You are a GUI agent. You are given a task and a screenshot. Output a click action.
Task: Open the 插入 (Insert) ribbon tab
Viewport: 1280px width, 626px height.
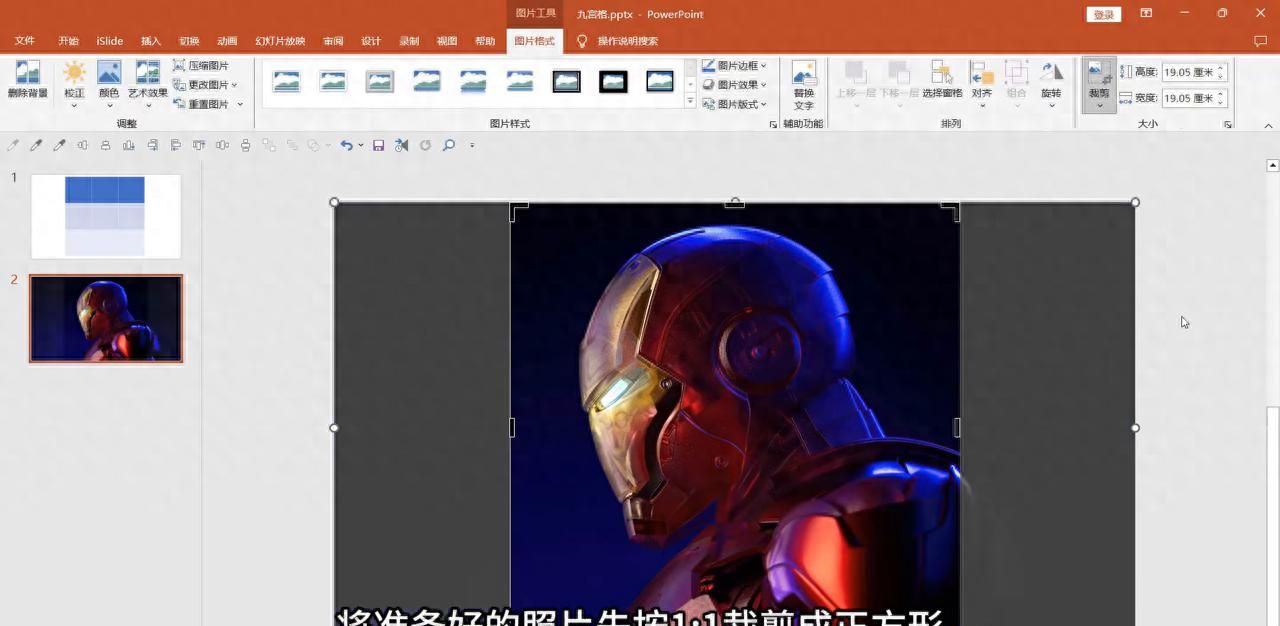[x=151, y=41]
